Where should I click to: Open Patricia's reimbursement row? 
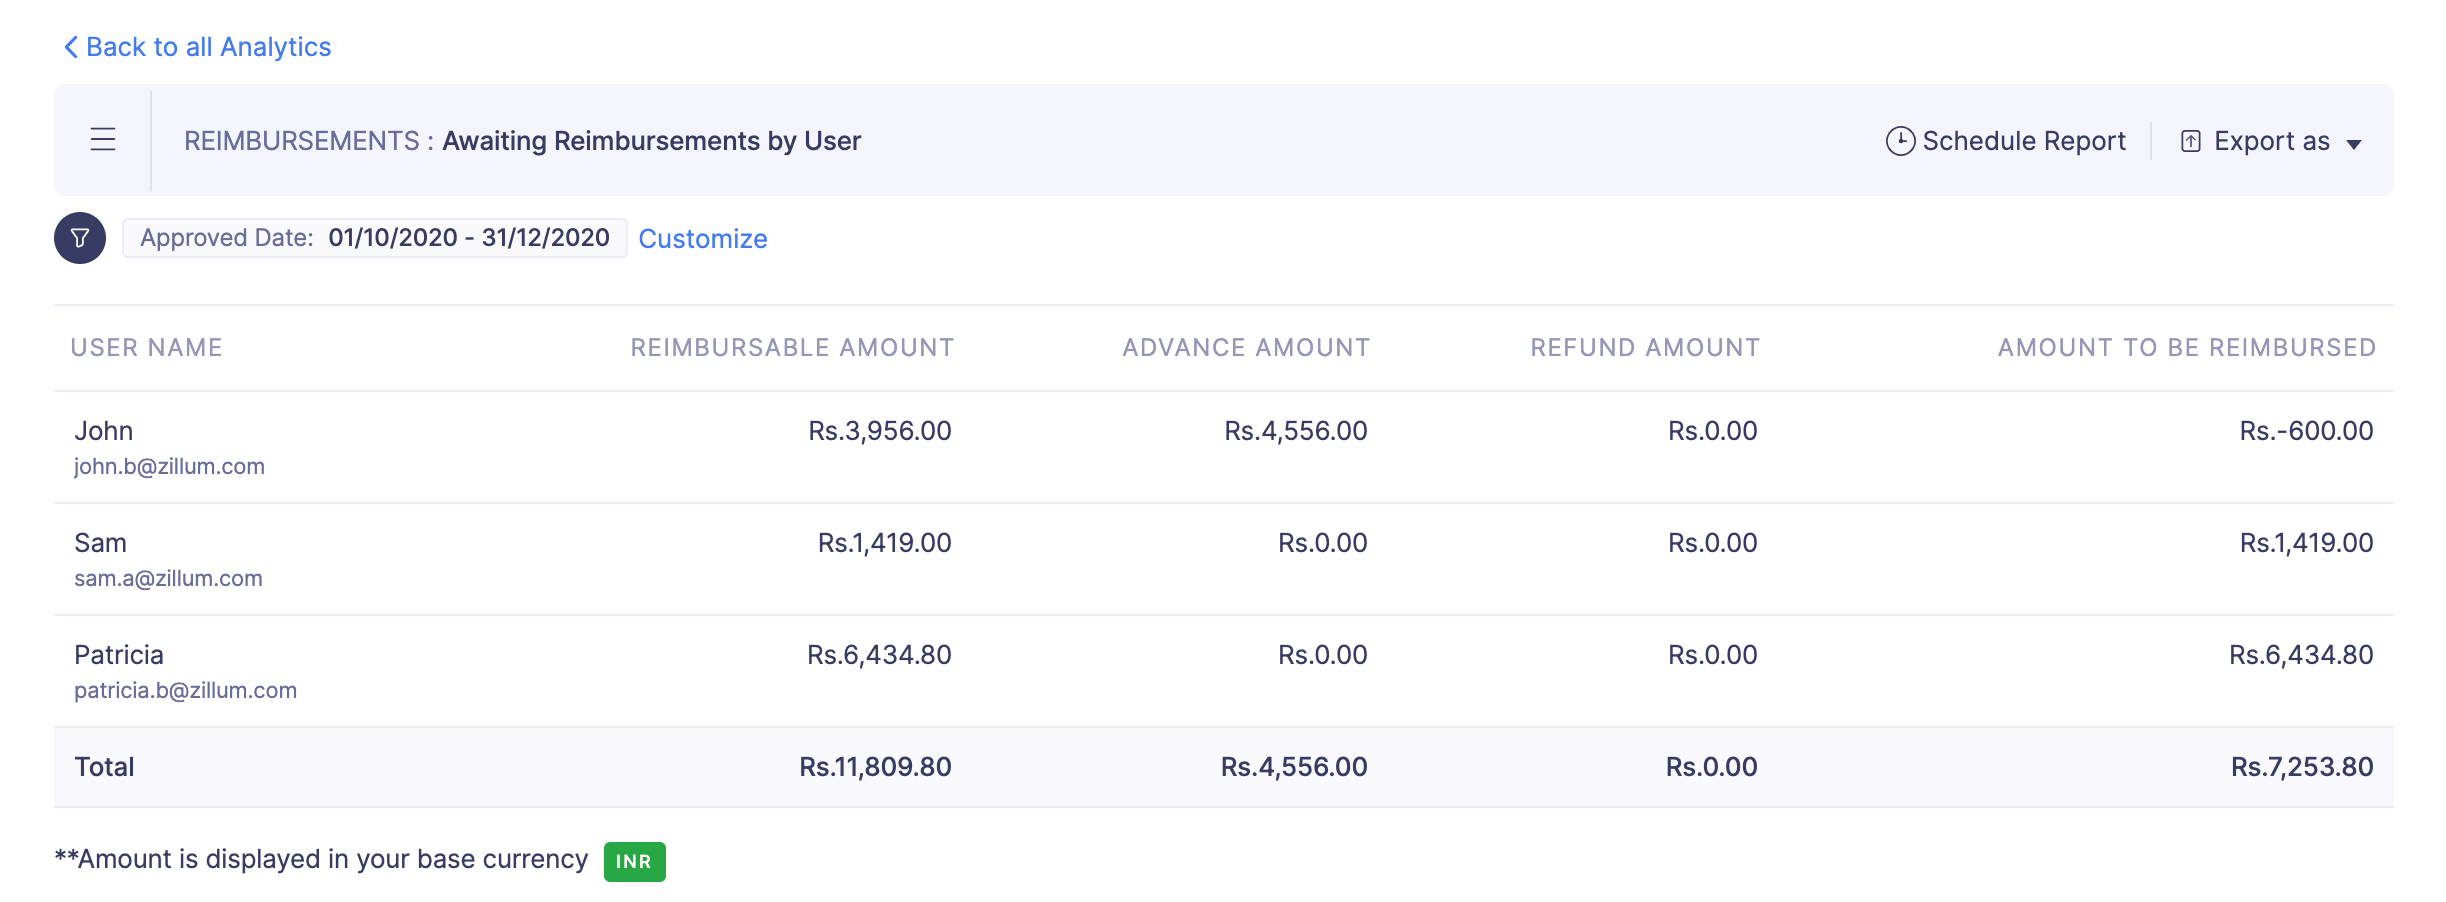pos(119,655)
